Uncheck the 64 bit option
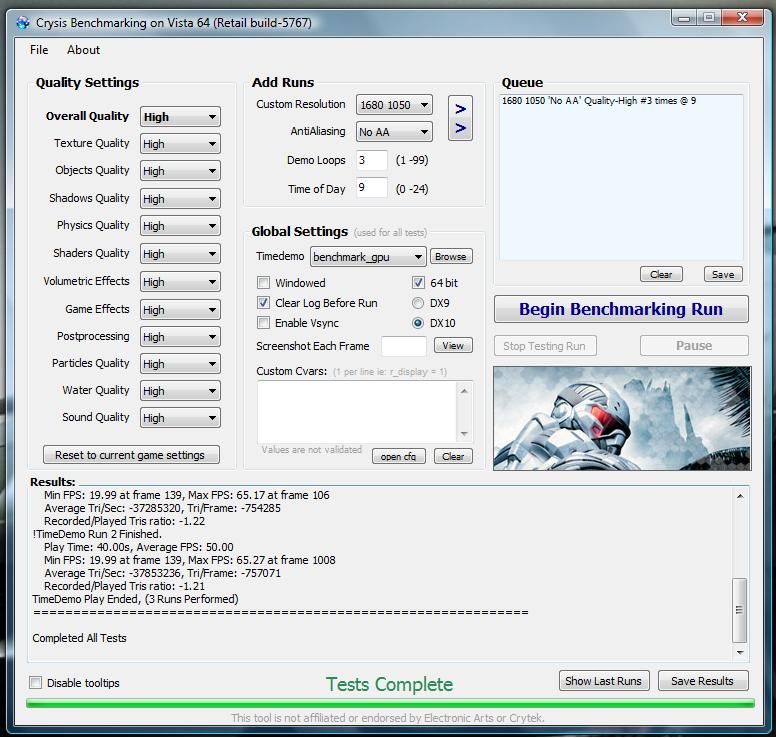This screenshot has width=776, height=738. 418,283
